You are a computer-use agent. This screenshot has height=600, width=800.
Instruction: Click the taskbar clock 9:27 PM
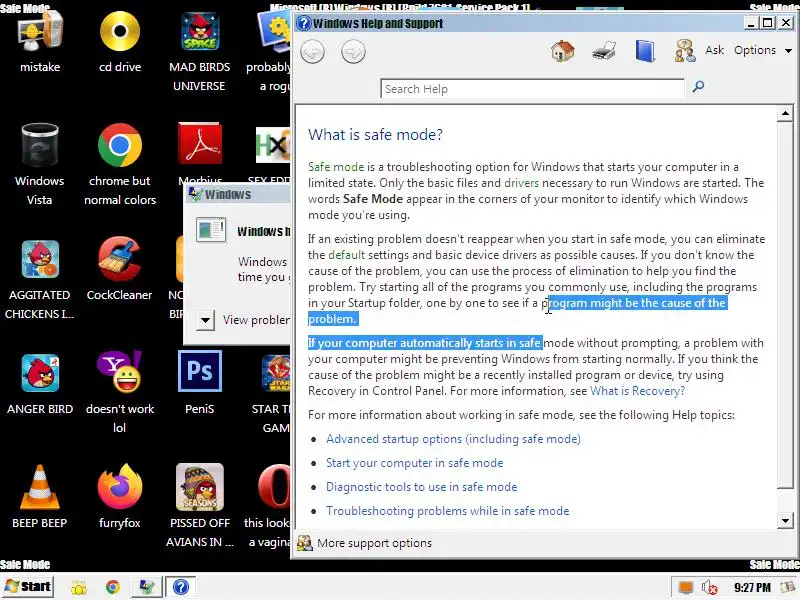coord(752,588)
